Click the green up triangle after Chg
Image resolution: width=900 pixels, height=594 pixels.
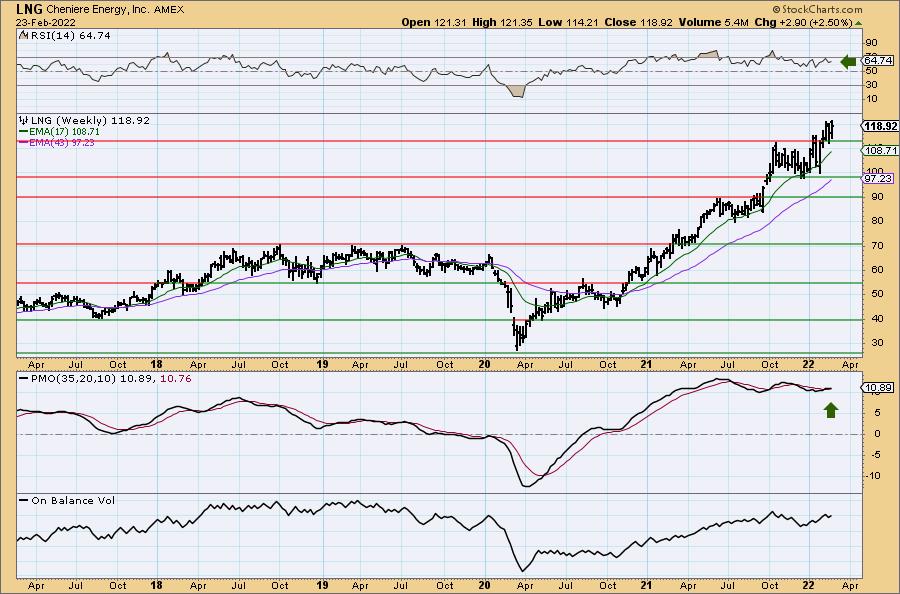click(x=859, y=23)
